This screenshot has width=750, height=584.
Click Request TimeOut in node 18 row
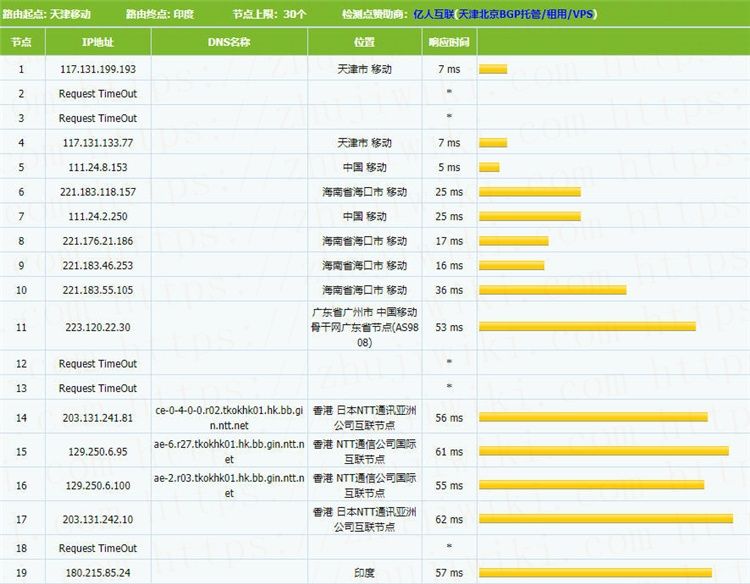(x=98, y=548)
